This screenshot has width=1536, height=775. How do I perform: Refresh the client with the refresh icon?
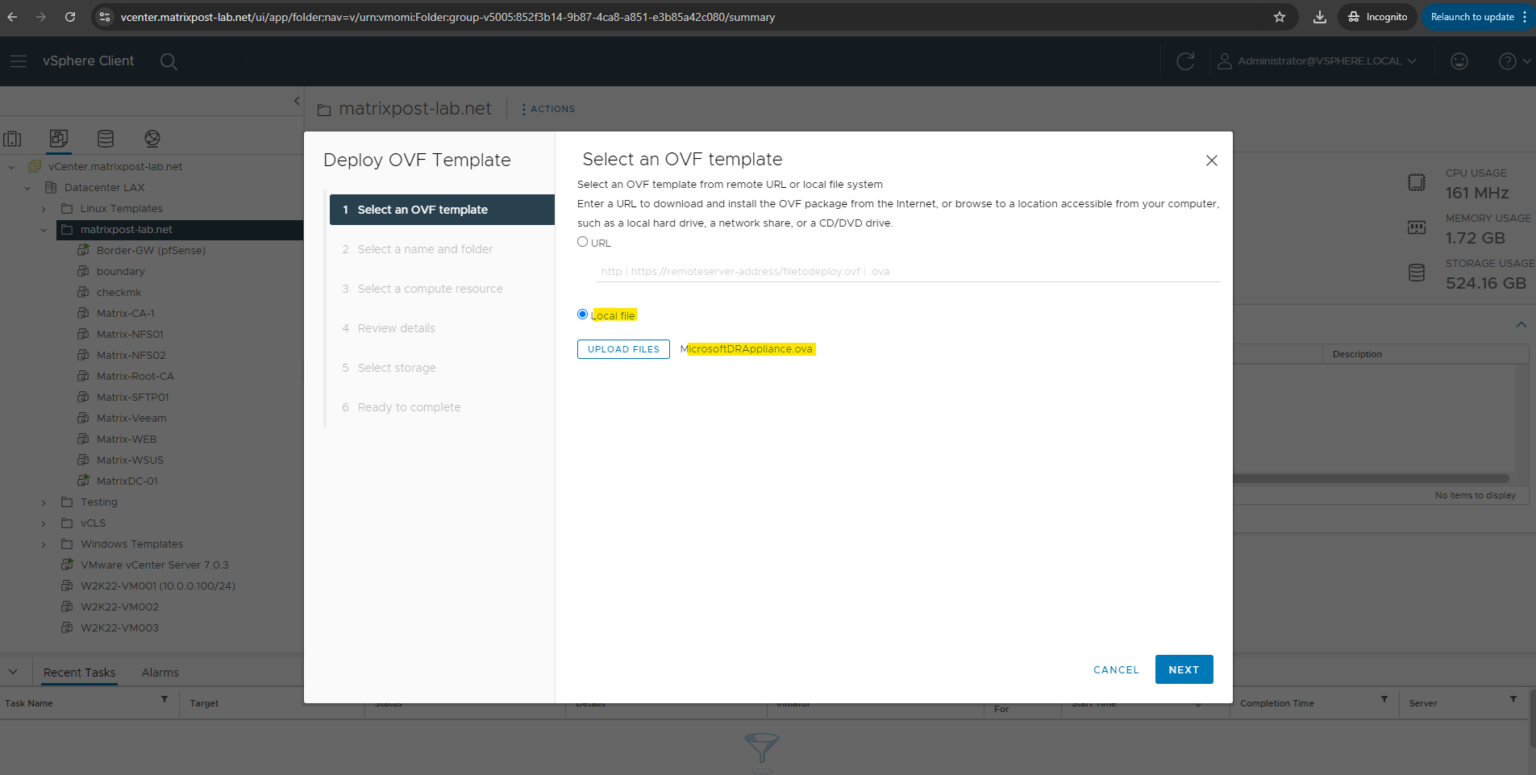pyautogui.click(x=1185, y=61)
